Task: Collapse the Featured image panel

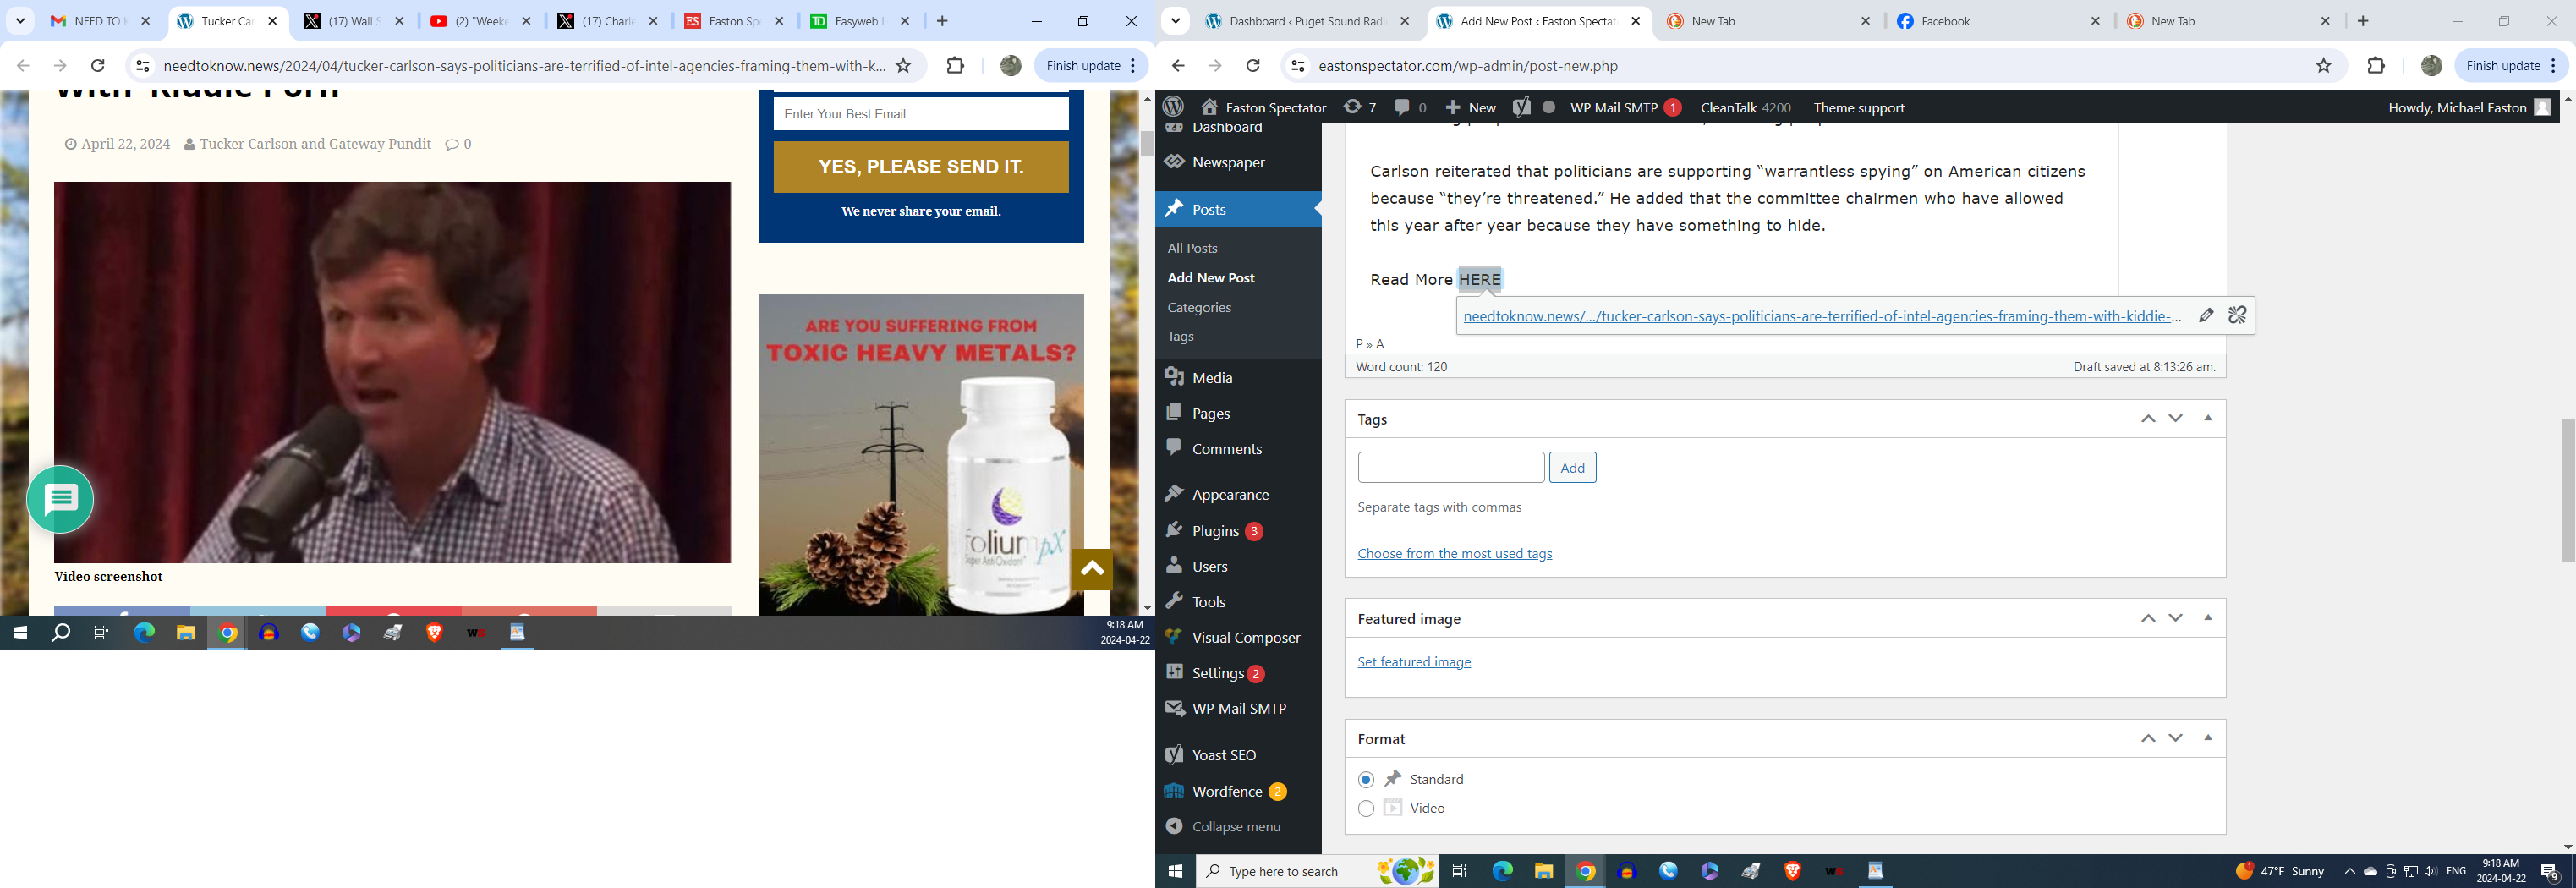Action: coord(2208,618)
